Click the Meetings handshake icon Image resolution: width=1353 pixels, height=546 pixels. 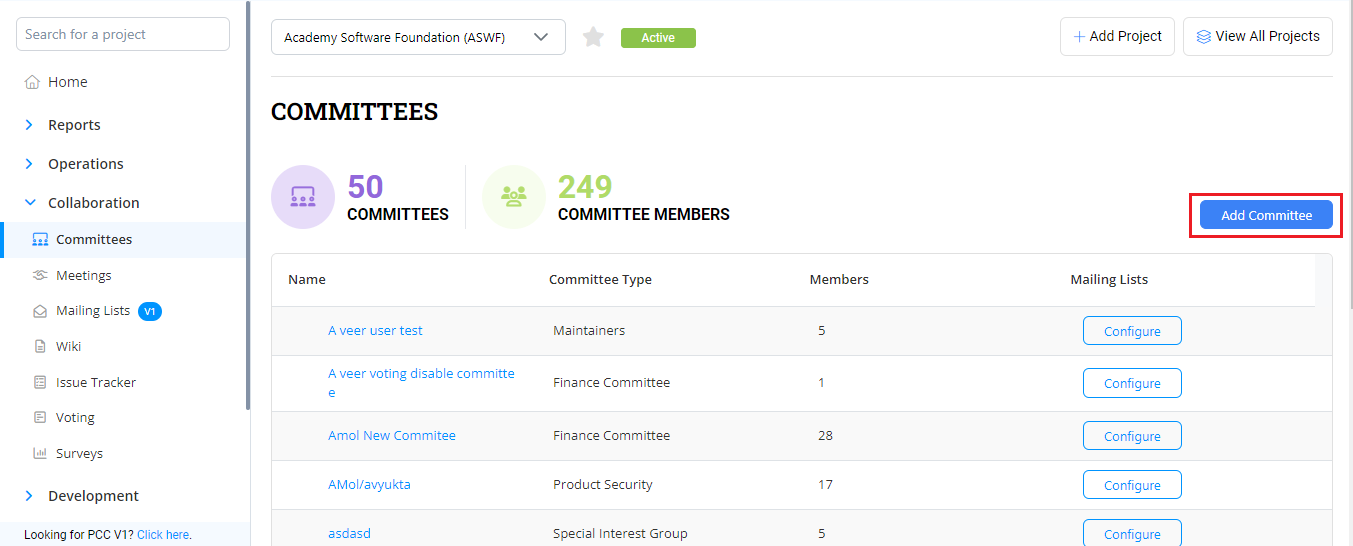coord(40,276)
